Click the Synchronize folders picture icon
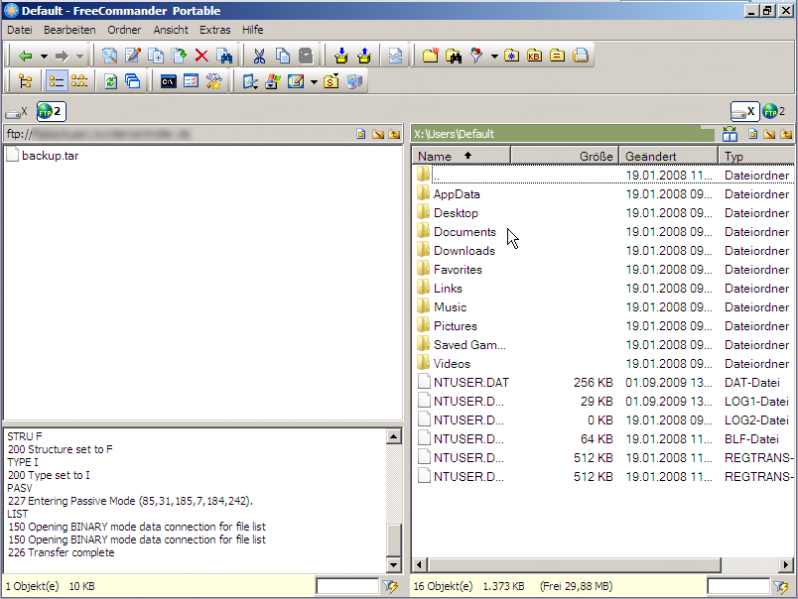Screen dimensions: 798x599 [x=395, y=55]
